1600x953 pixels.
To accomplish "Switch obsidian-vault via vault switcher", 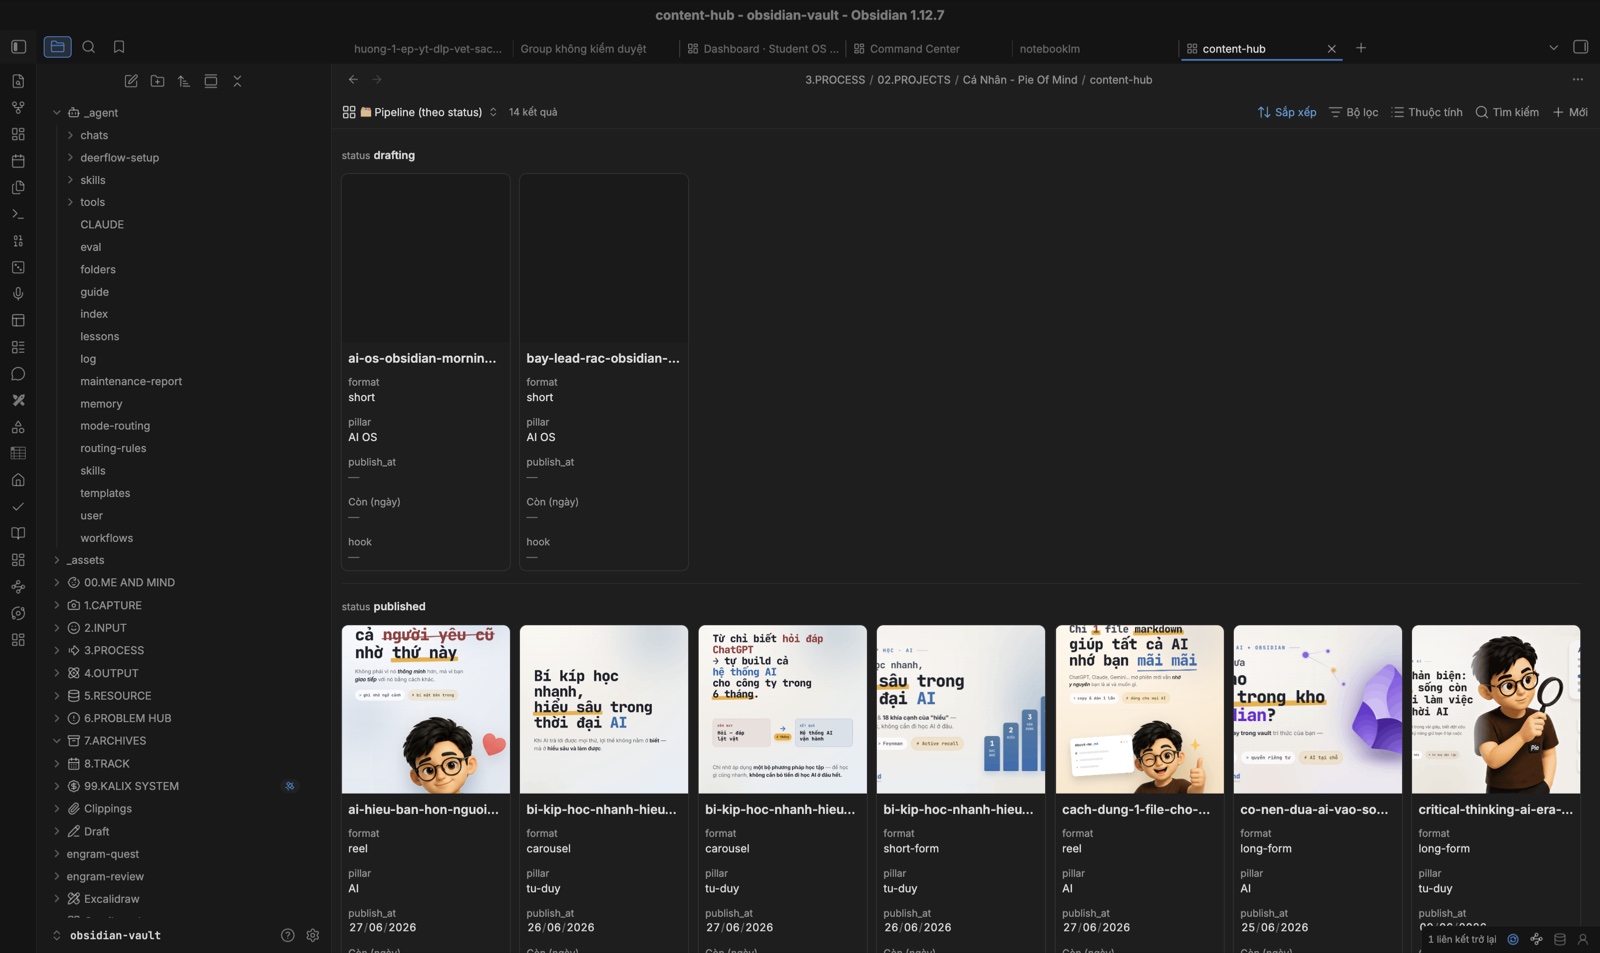I will click(107, 935).
